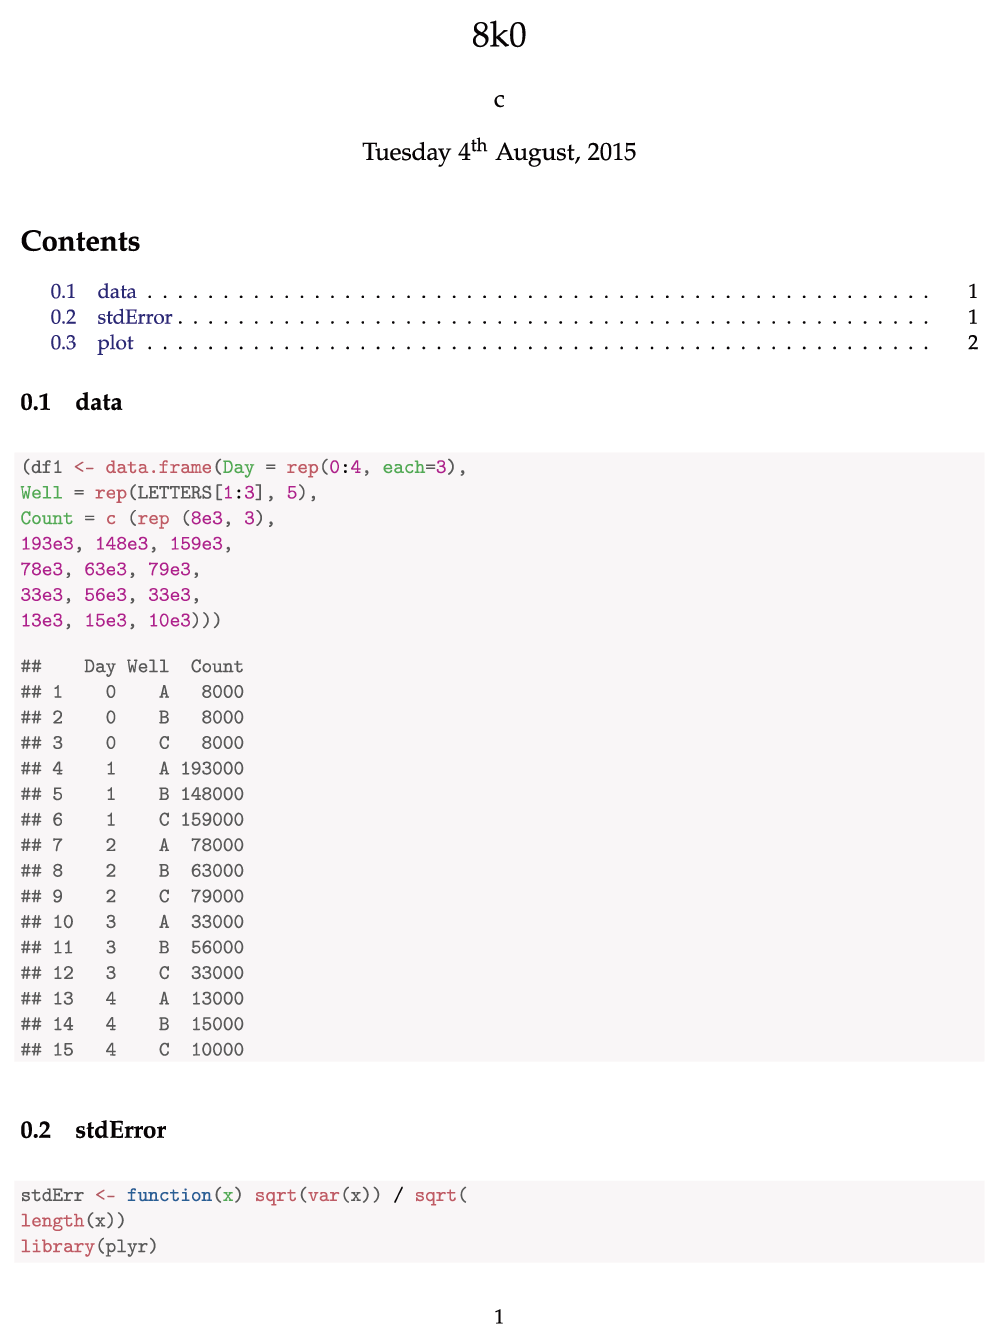Click the 'function(x)' keyword in stdErr code
Viewport: 1000px width, 1341px height.
click(x=184, y=1195)
